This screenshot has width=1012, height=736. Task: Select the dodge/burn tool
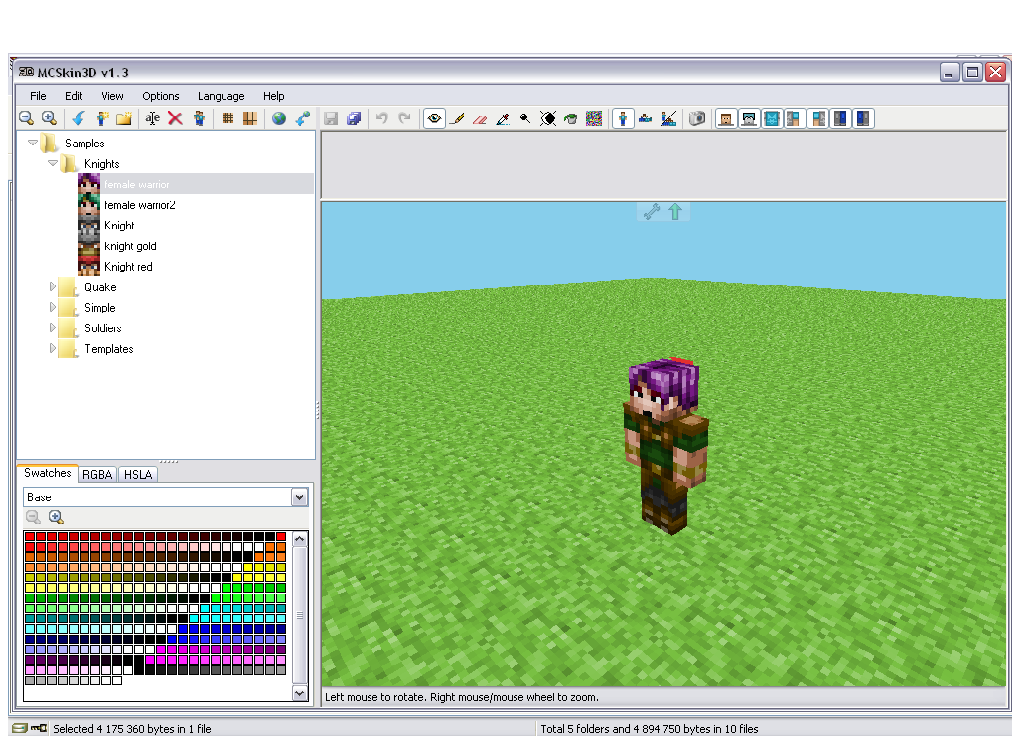coord(525,118)
